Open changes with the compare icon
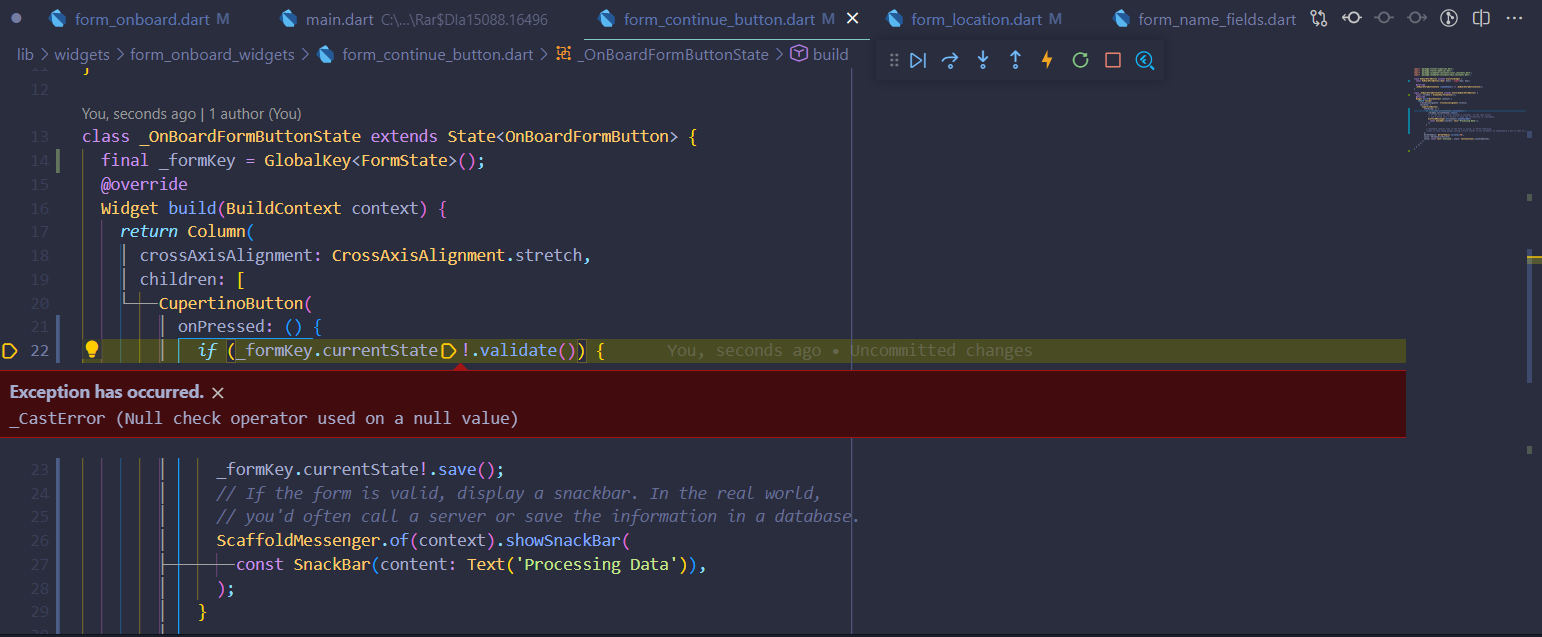 click(1319, 18)
